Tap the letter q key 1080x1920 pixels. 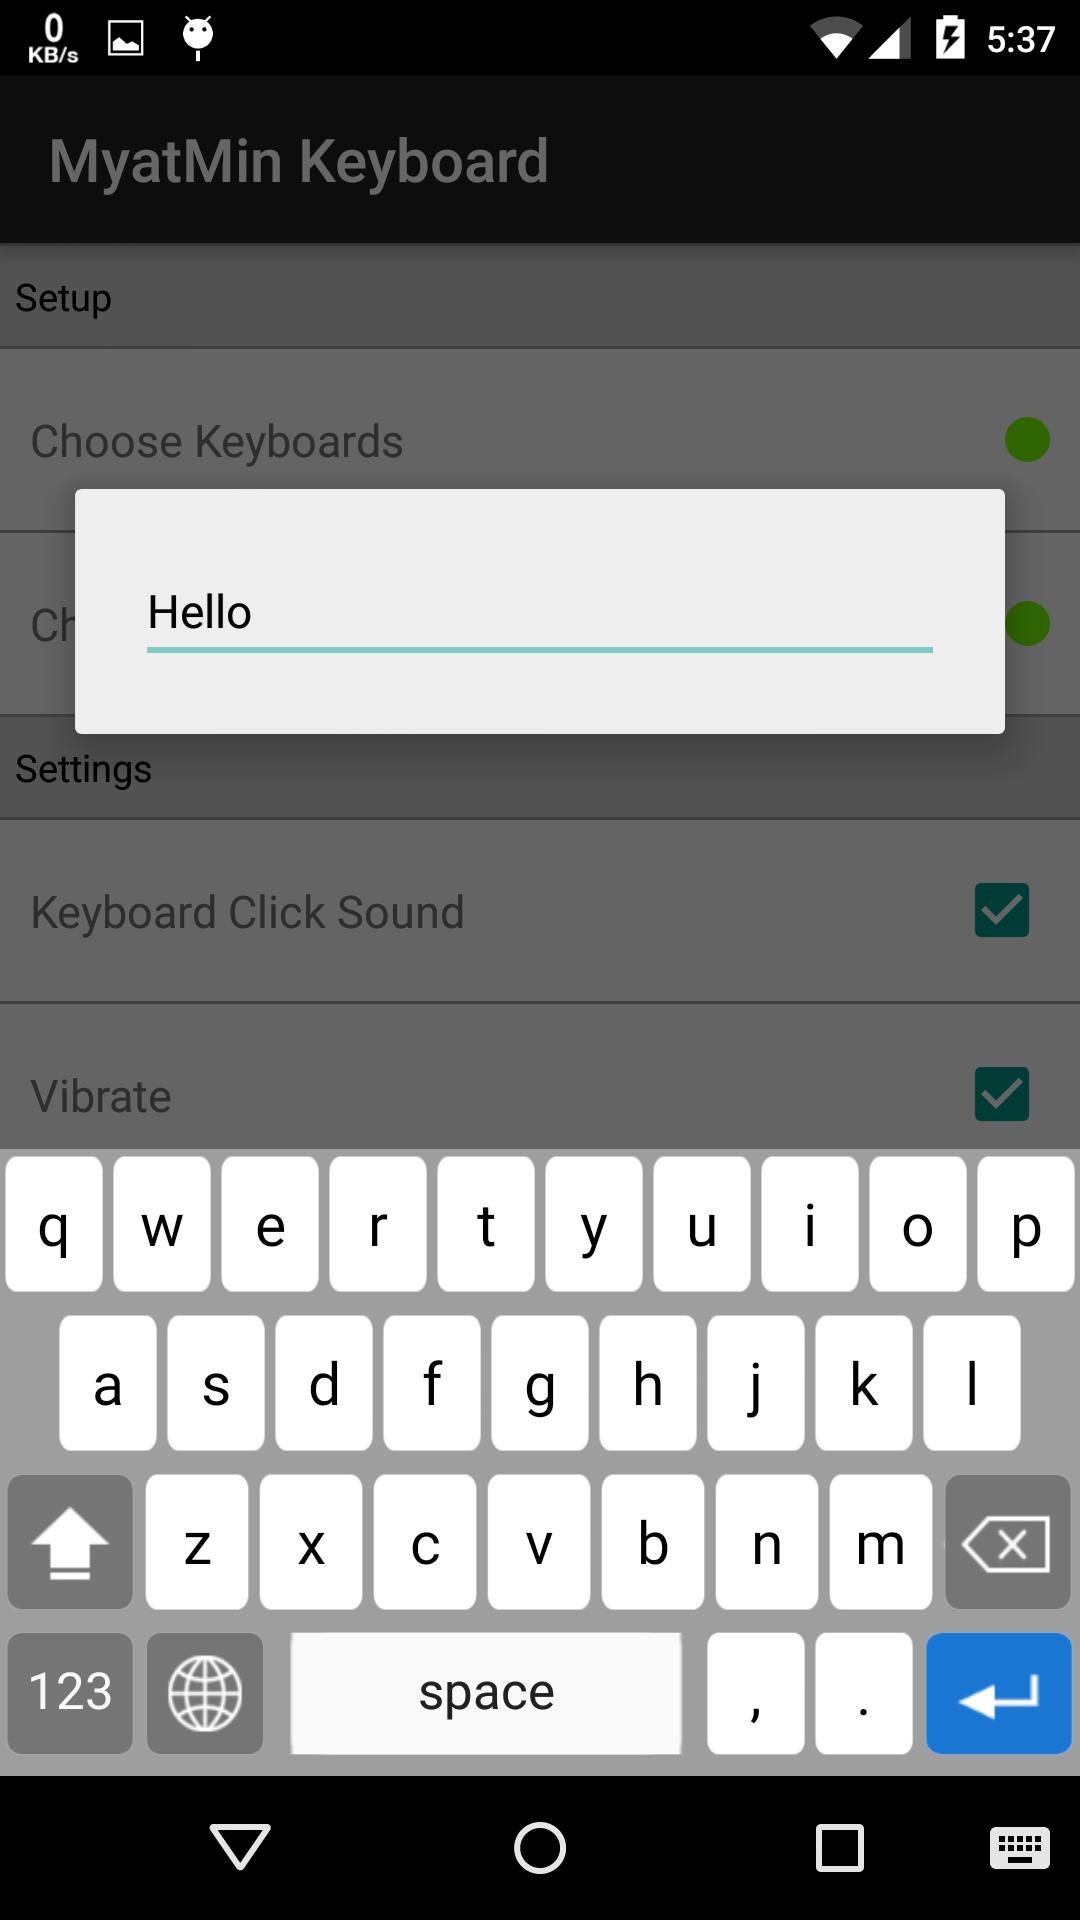pos(54,1224)
